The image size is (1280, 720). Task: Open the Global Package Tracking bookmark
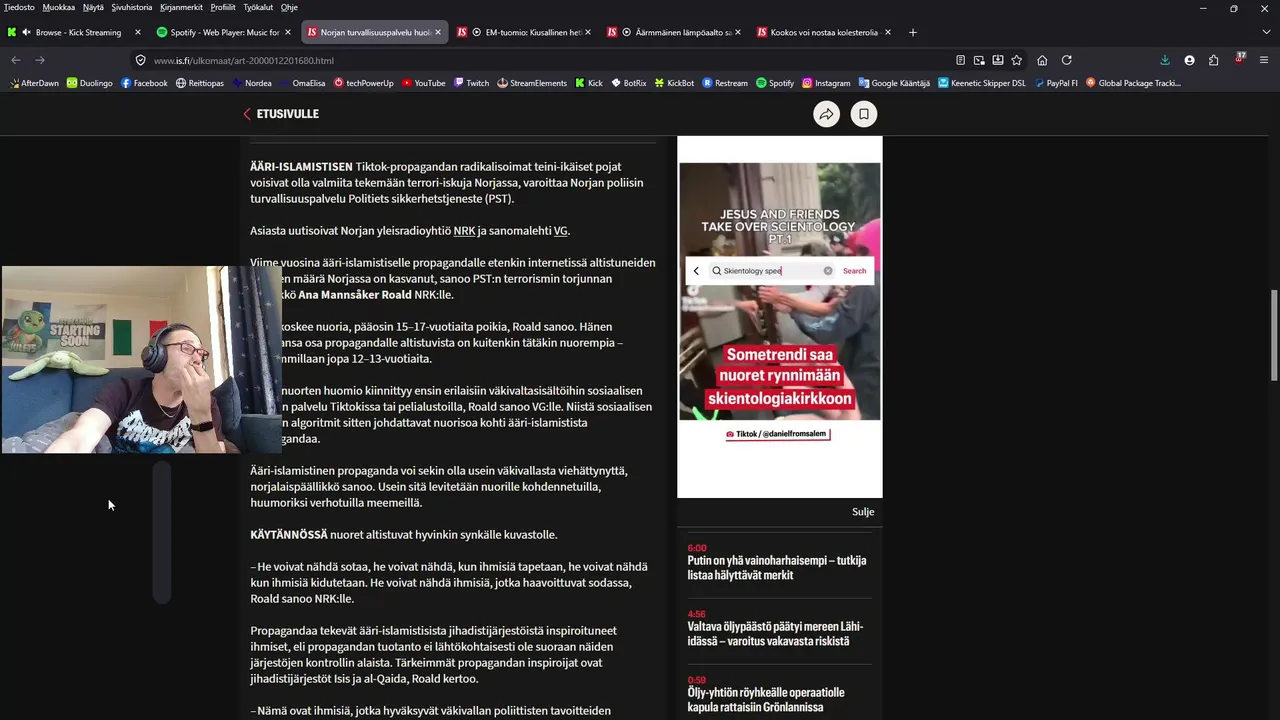tap(1133, 83)
